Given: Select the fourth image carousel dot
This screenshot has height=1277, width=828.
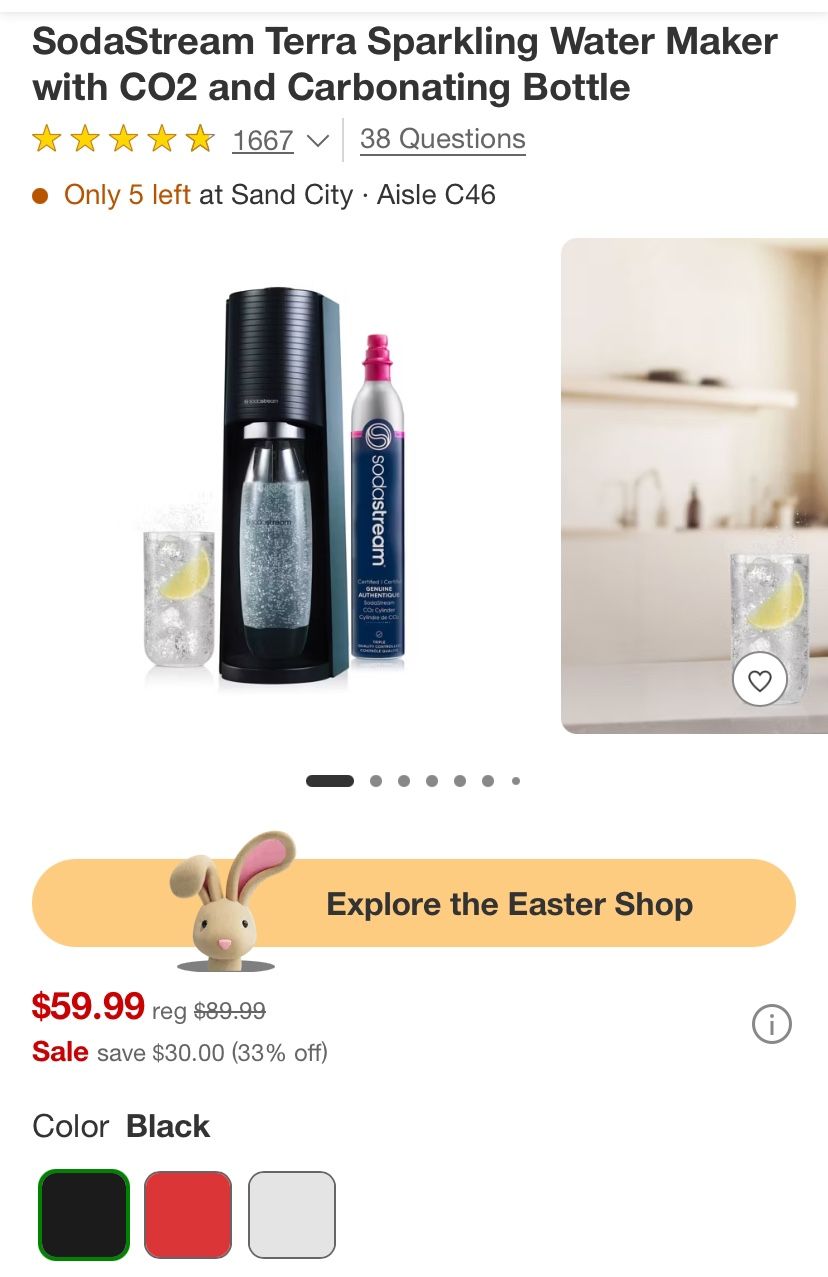Looking at the screenshot, I should click(432, 781).
